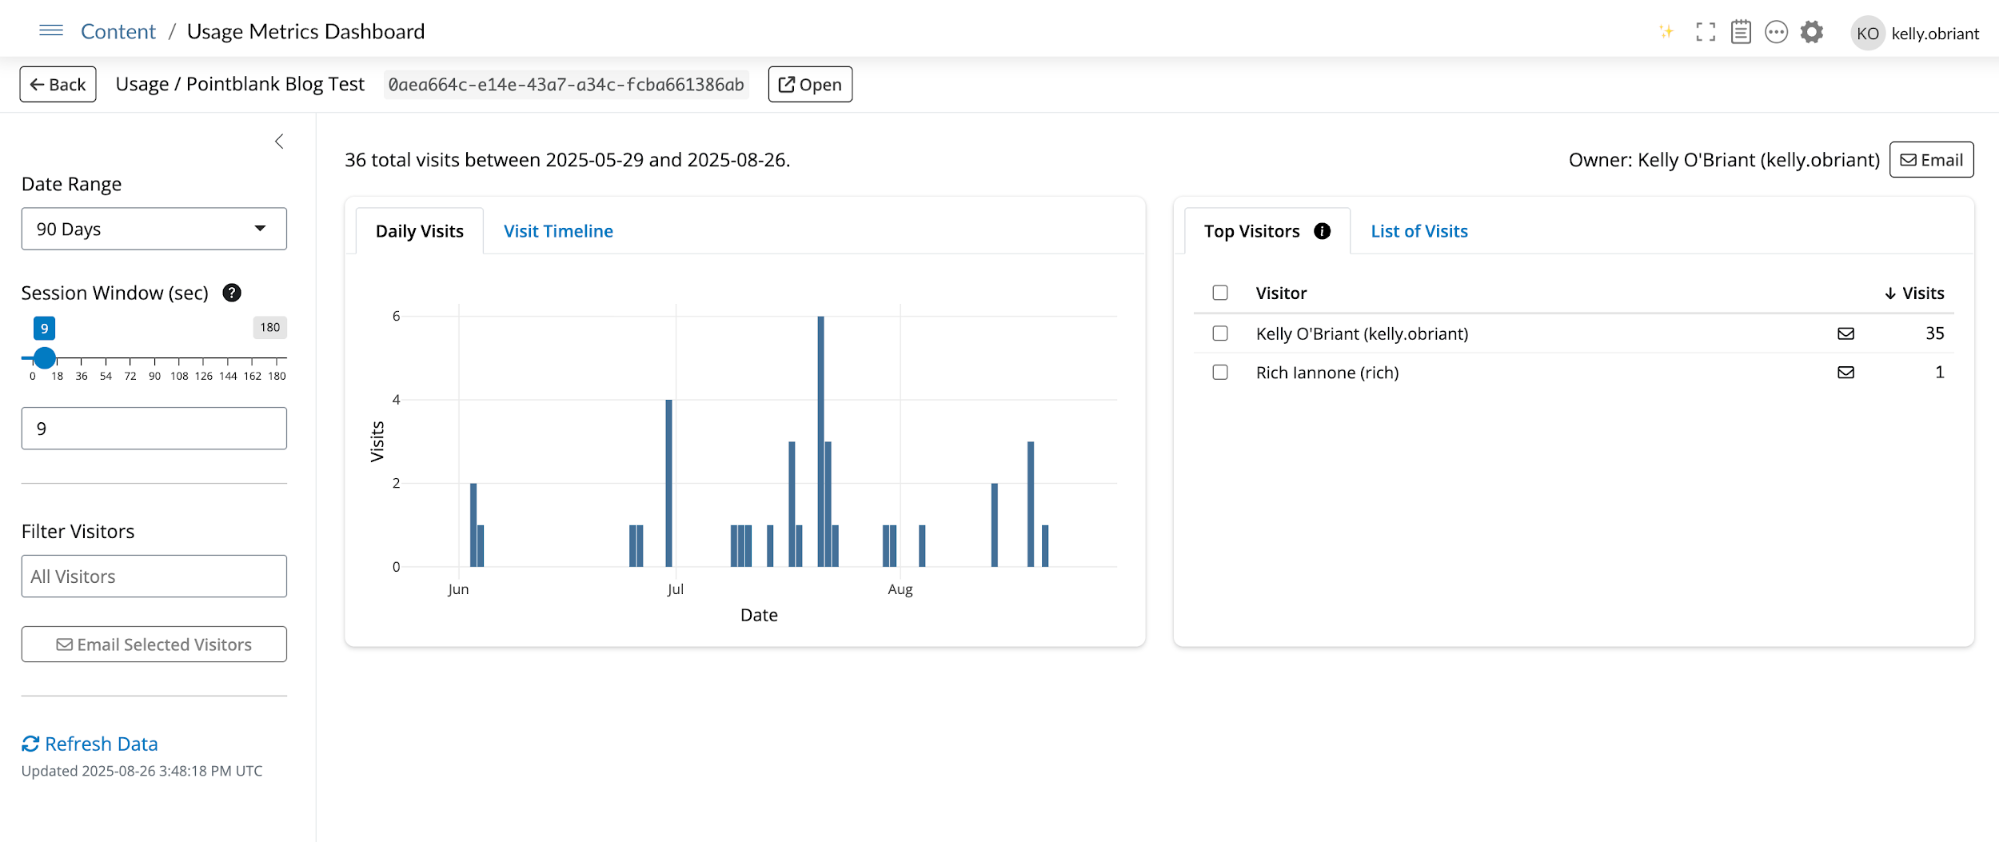Open the notes clipboard icon
Image resolution: width=1999 pixels, height=842 pixels.
1741,32
